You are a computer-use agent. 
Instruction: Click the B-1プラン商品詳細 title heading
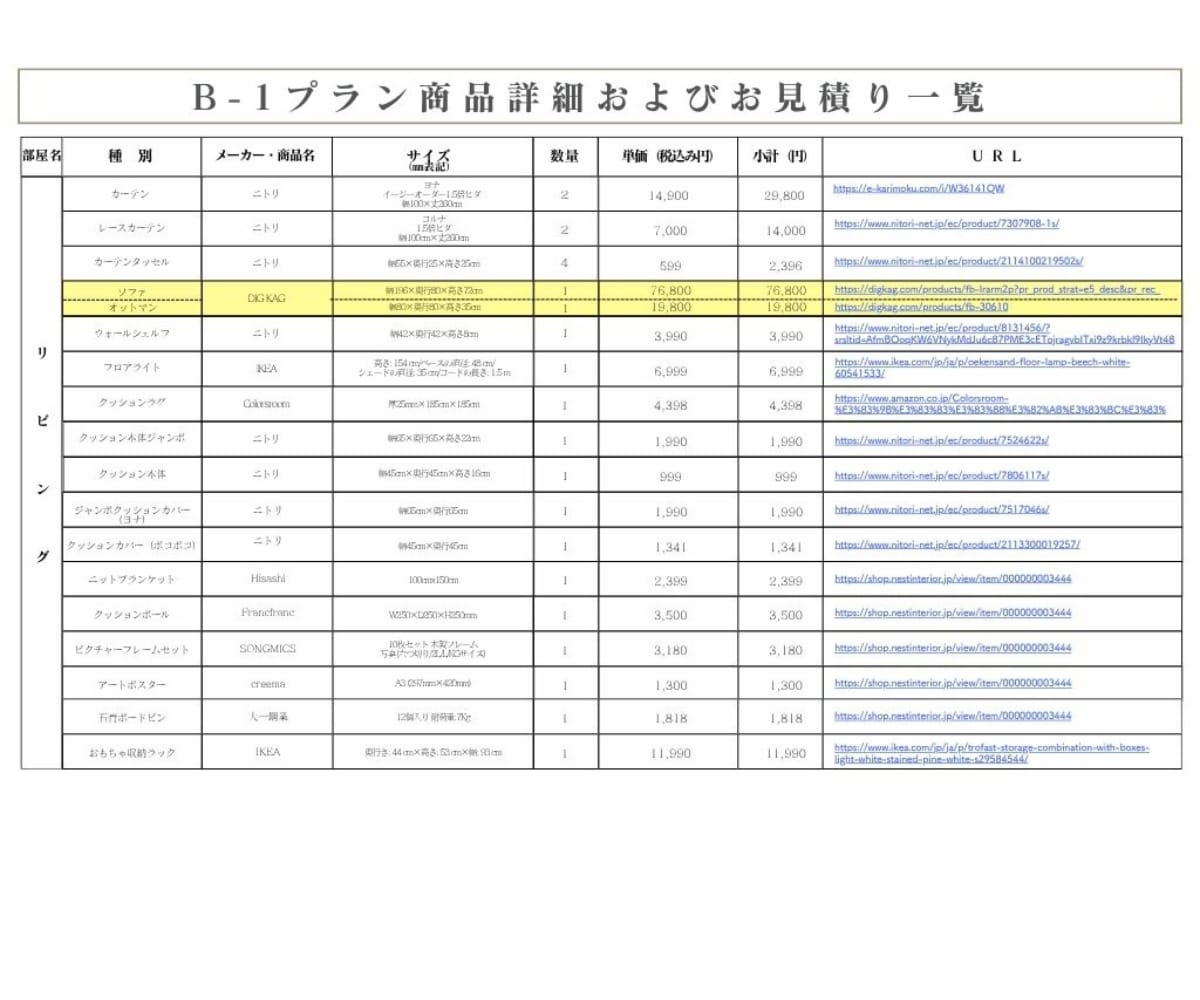590,97
